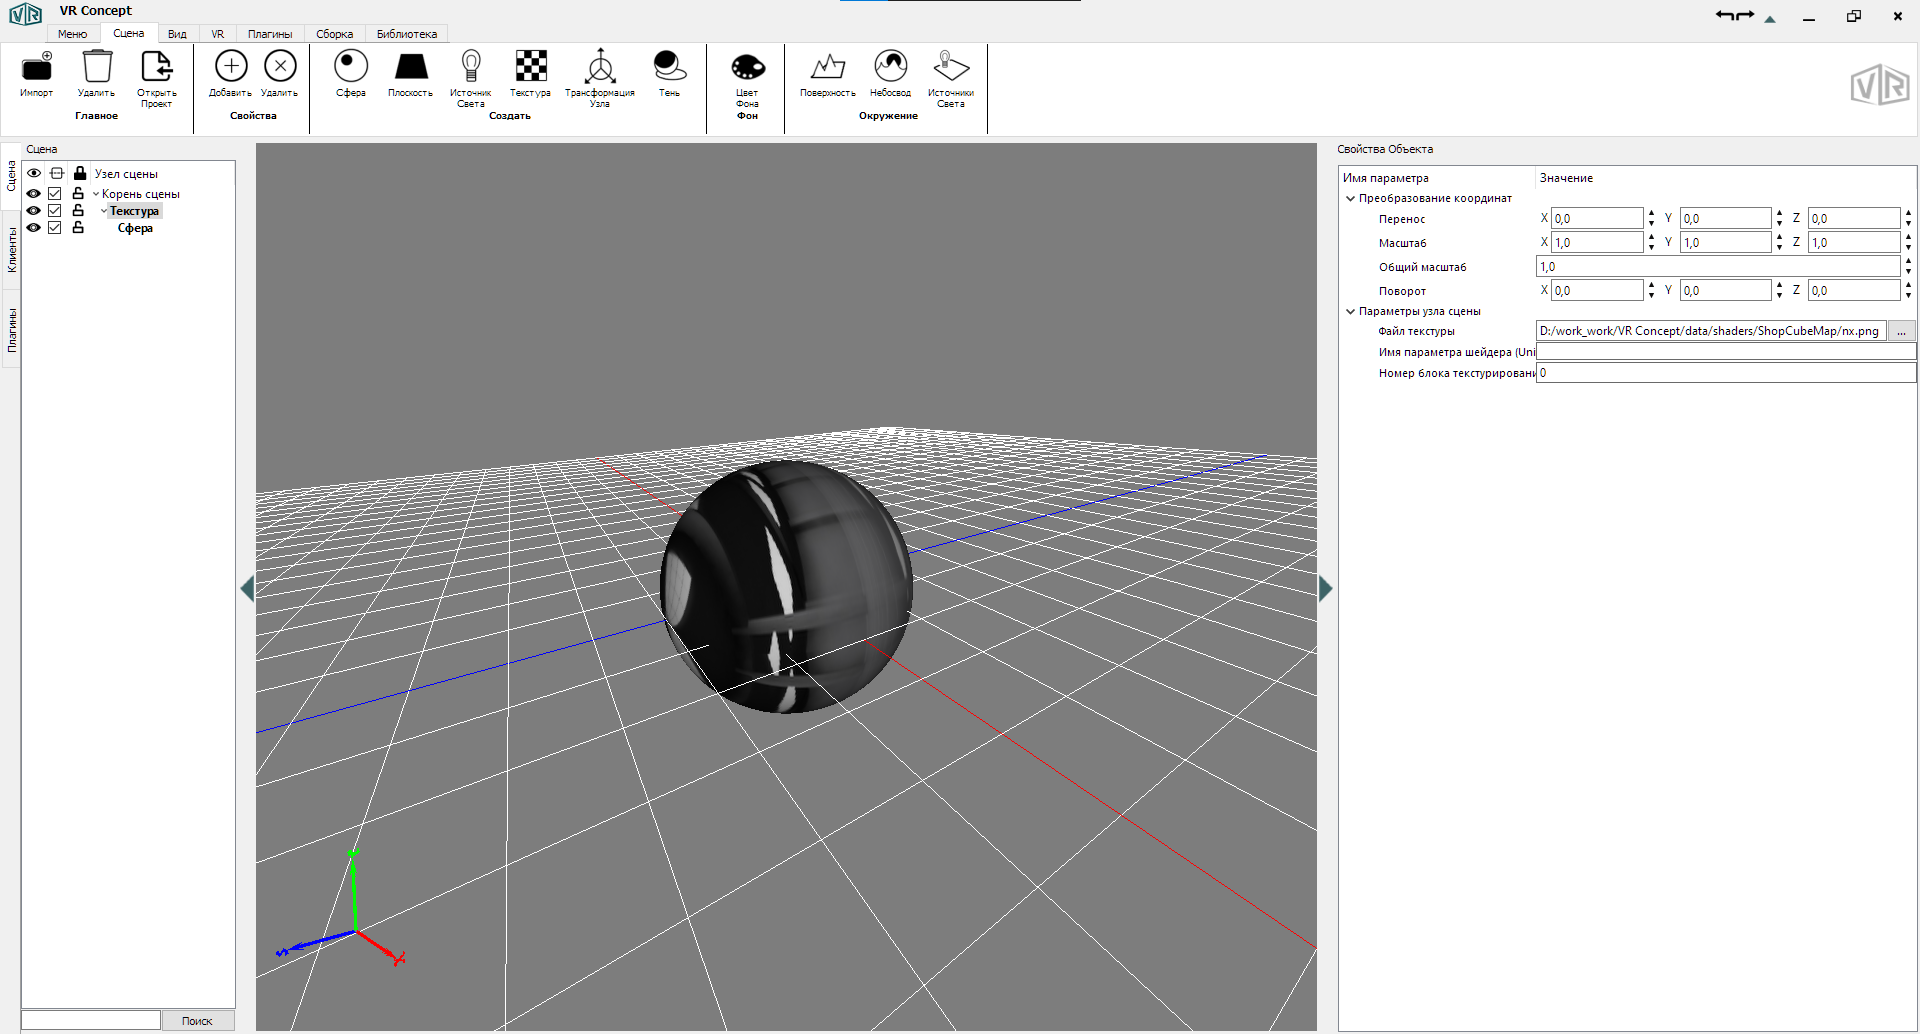Collapse the left panel with the arrow
Screen dimensions: 1920x1034
point(247,589)
